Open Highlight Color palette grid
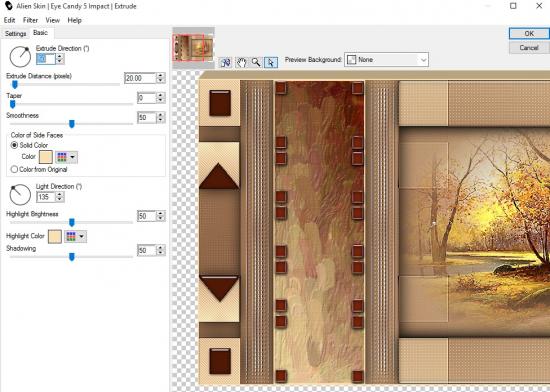The width and height of the screenshot is (550, 392). [75, 236]
